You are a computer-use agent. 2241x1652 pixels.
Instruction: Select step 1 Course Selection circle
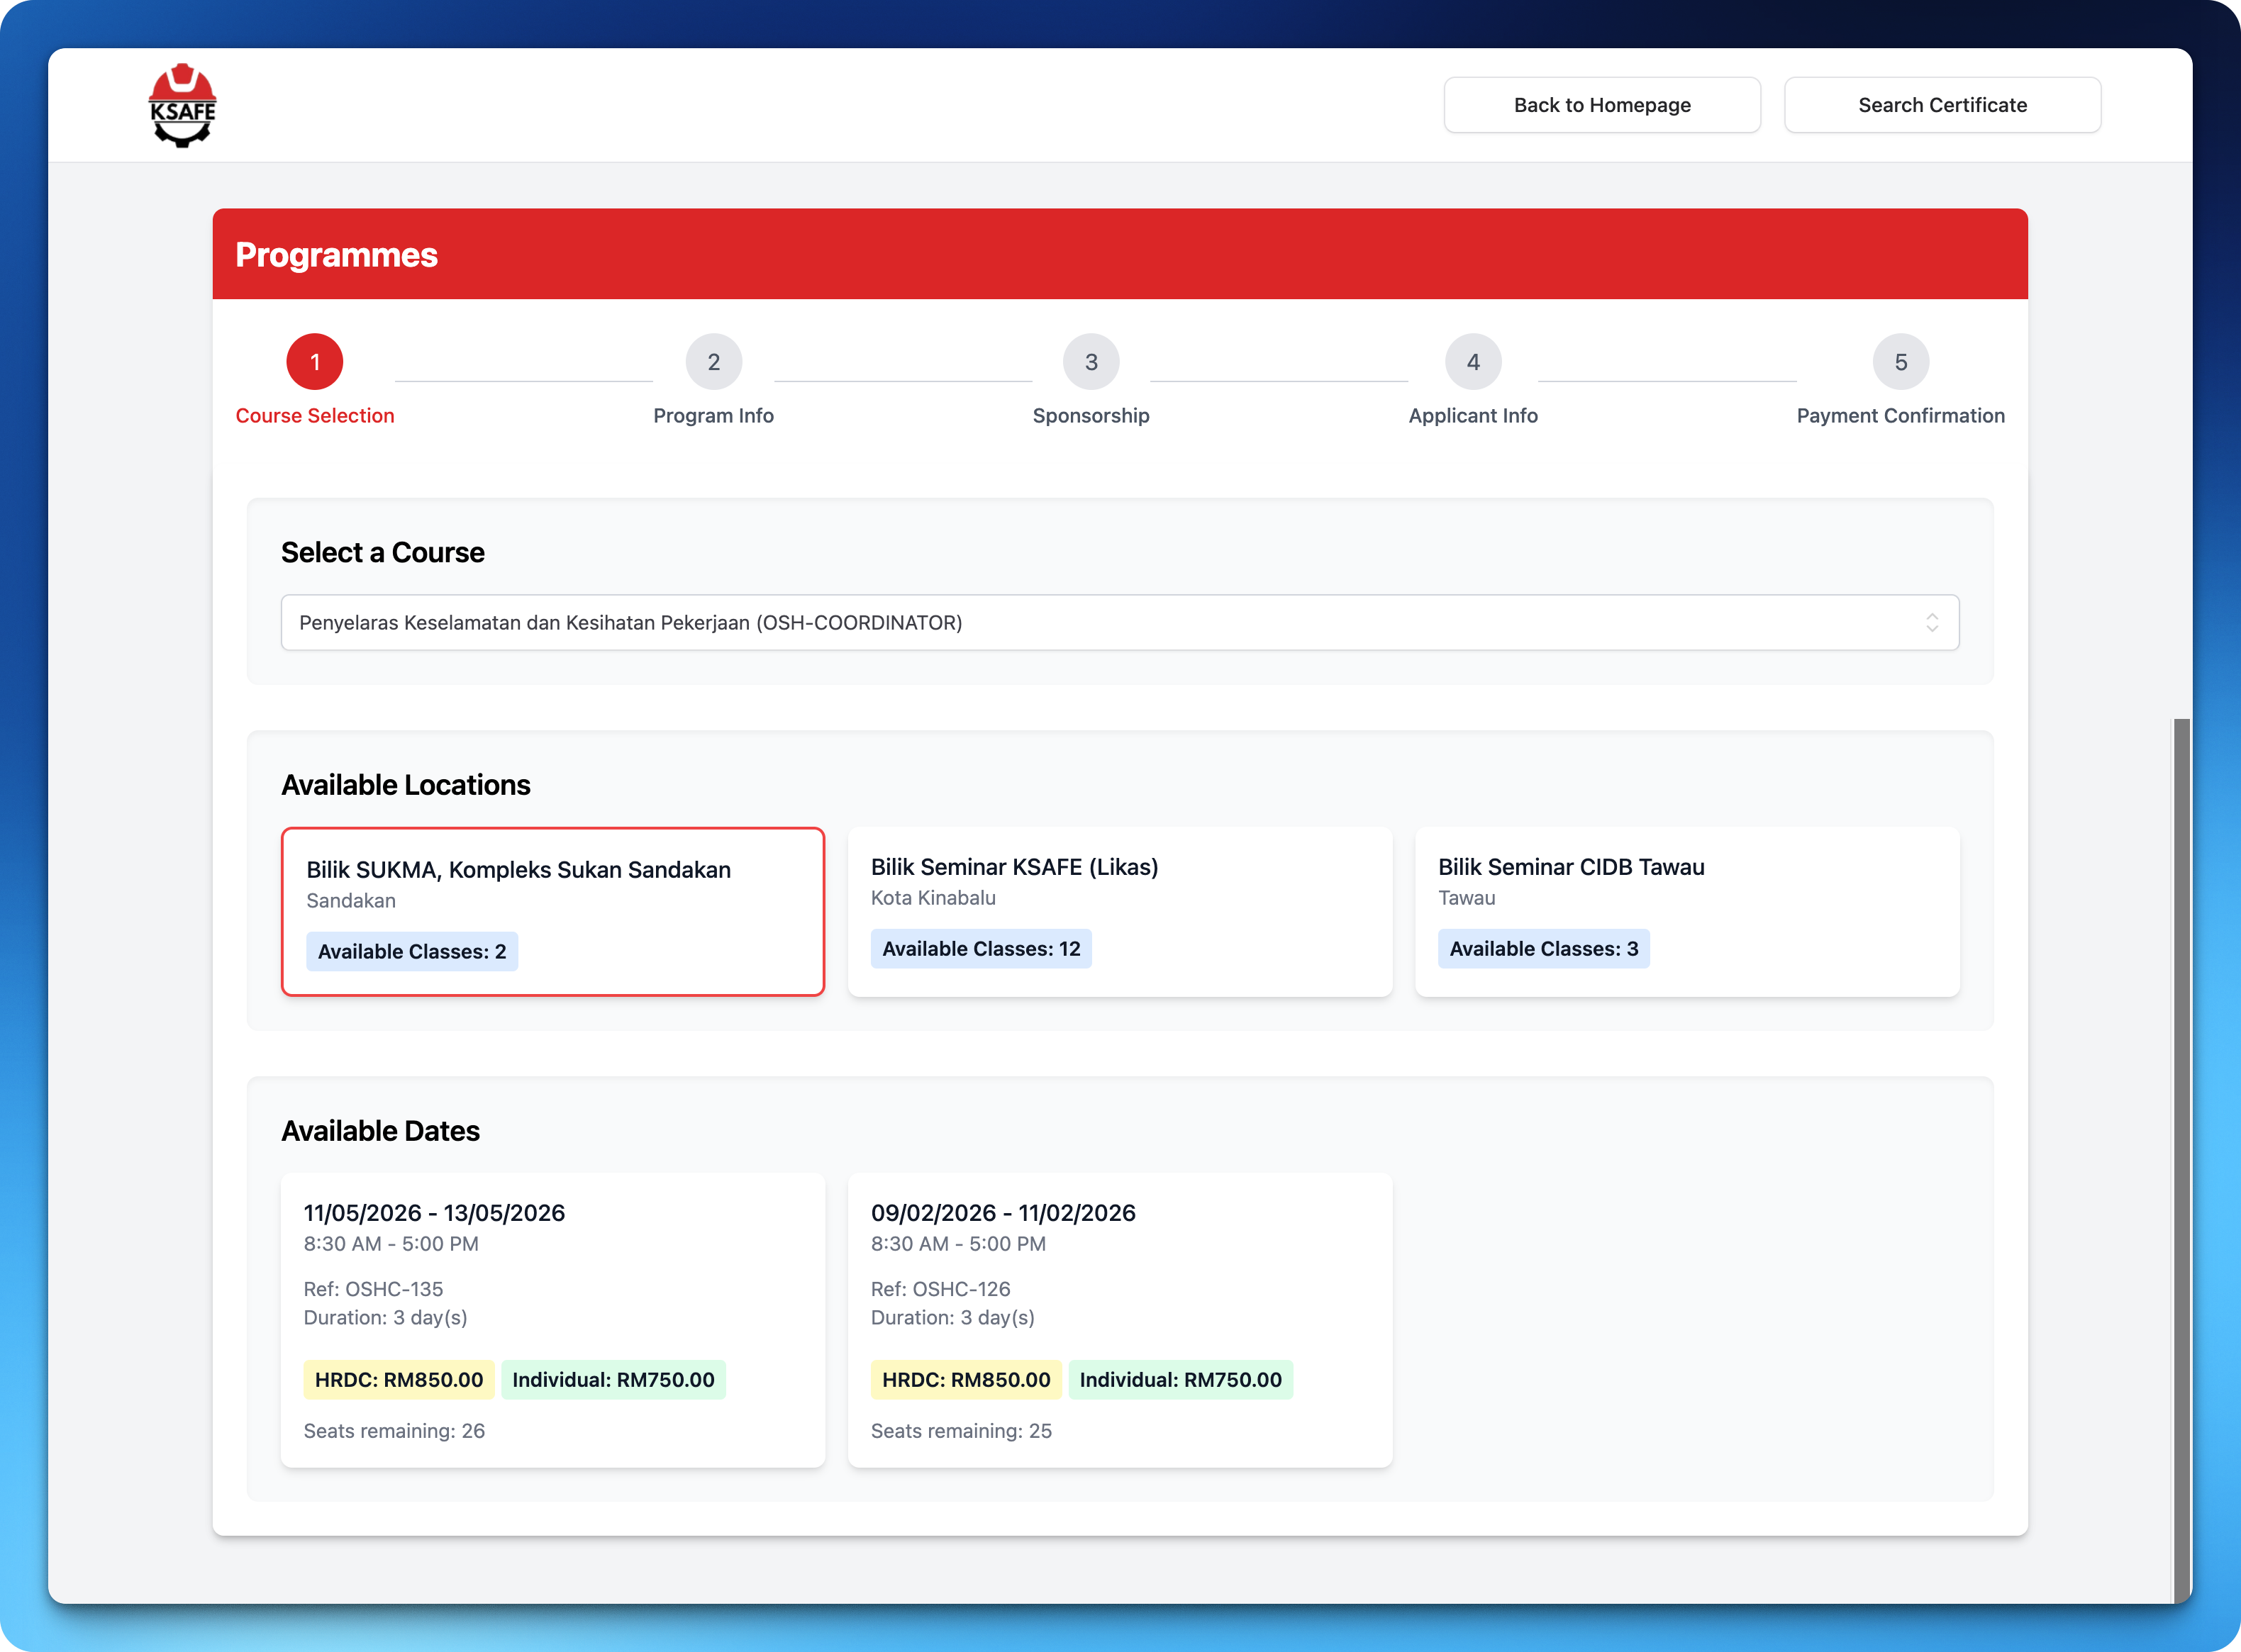pos(315,361)
